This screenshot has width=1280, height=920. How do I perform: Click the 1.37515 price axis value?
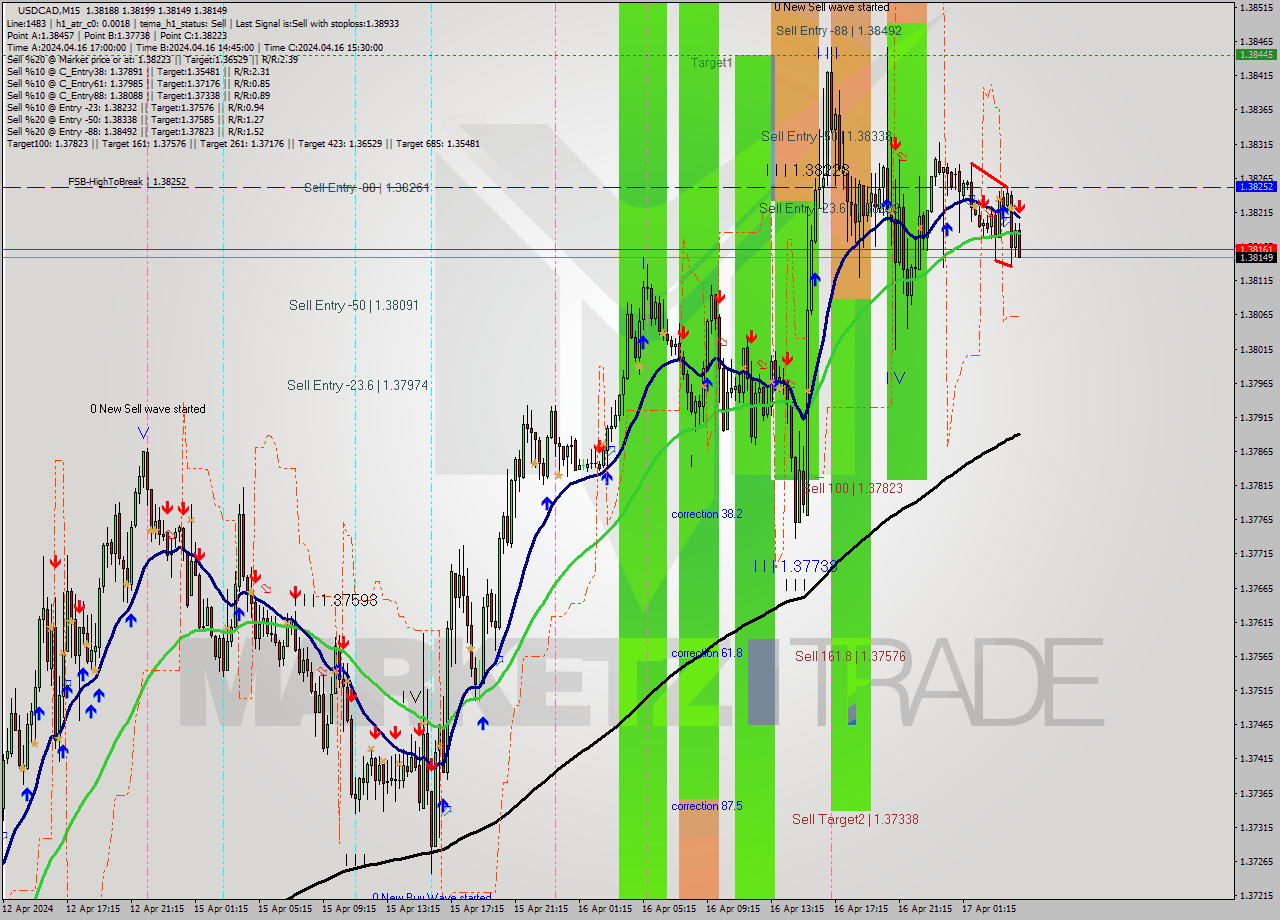coord(1256,690)
